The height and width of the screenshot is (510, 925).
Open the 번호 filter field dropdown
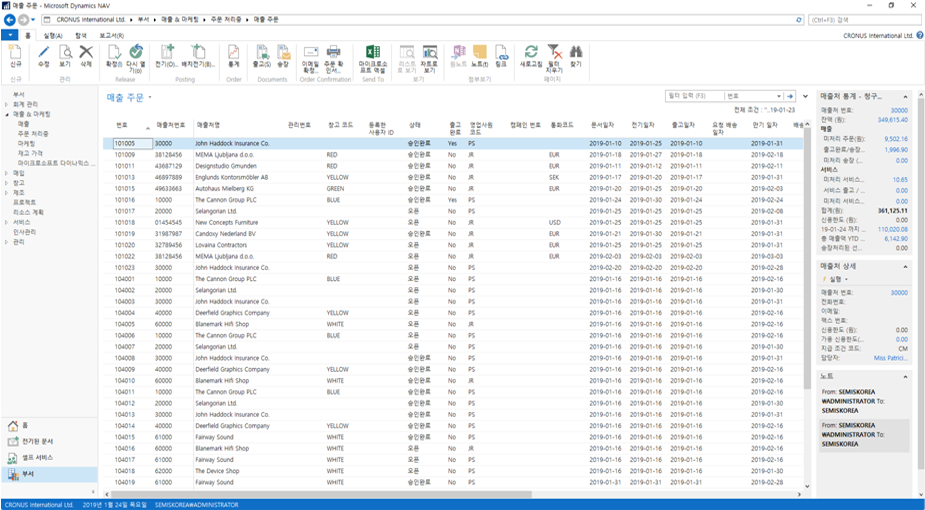[x=779, y=96]
